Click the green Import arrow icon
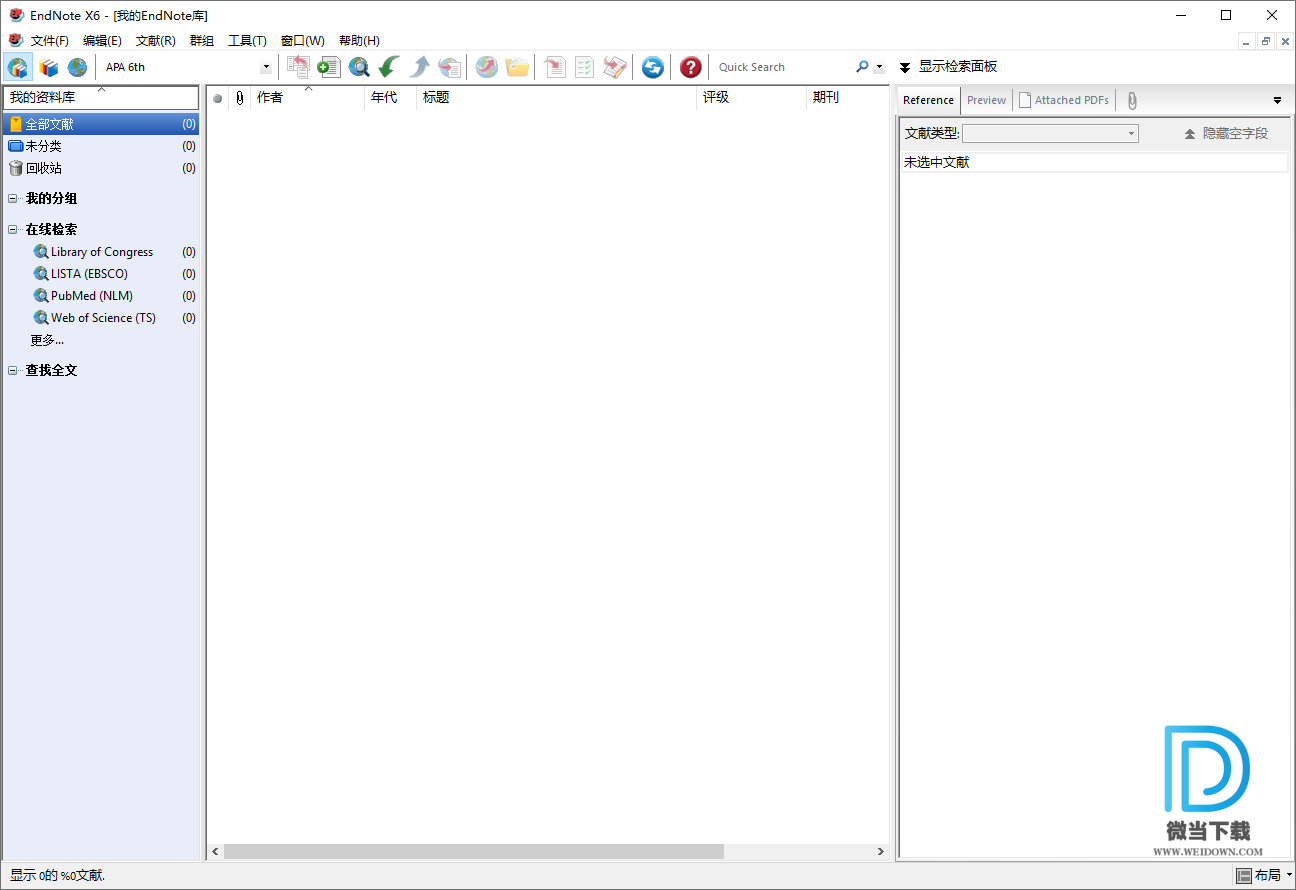 [x=389, y=67]
